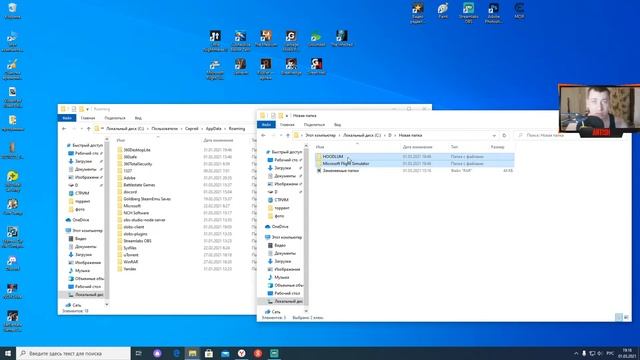Open the Главная tab in Roaming window

[x=88, y=118]
